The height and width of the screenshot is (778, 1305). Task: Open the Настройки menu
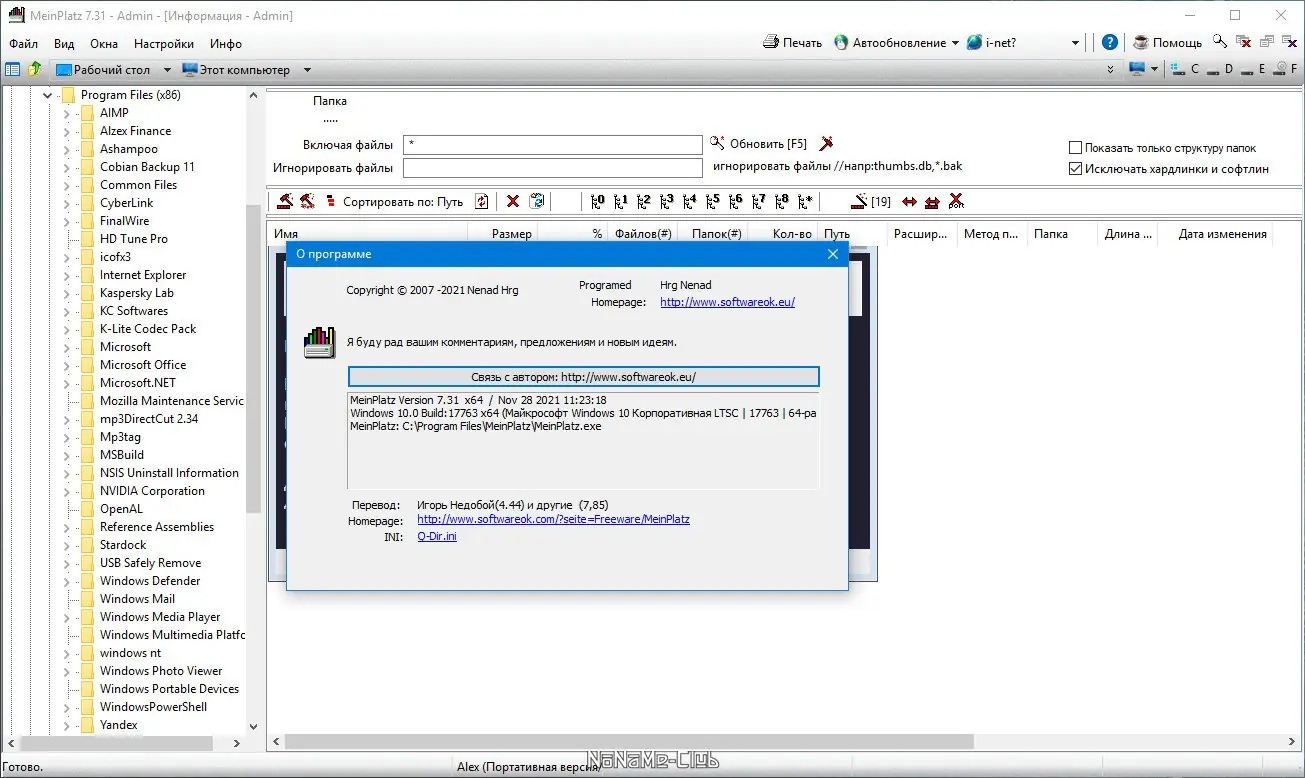pyautogui.click(x=164, y=44)
